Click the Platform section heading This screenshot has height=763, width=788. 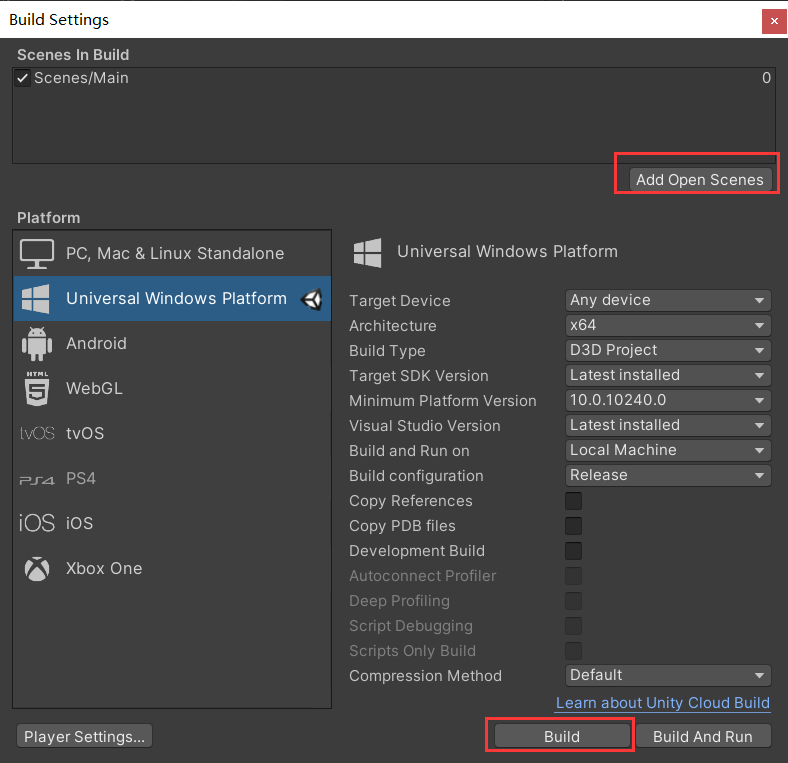48,218
